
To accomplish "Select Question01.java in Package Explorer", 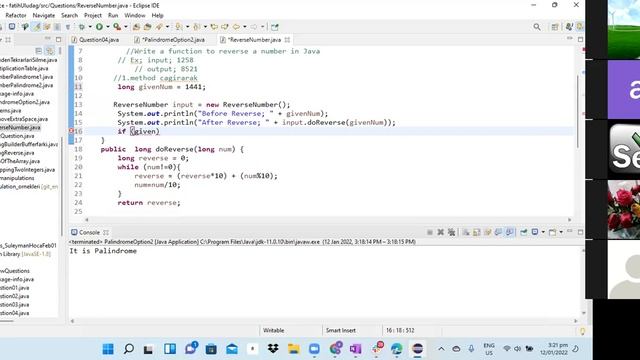I will click(x=15, y=288).
